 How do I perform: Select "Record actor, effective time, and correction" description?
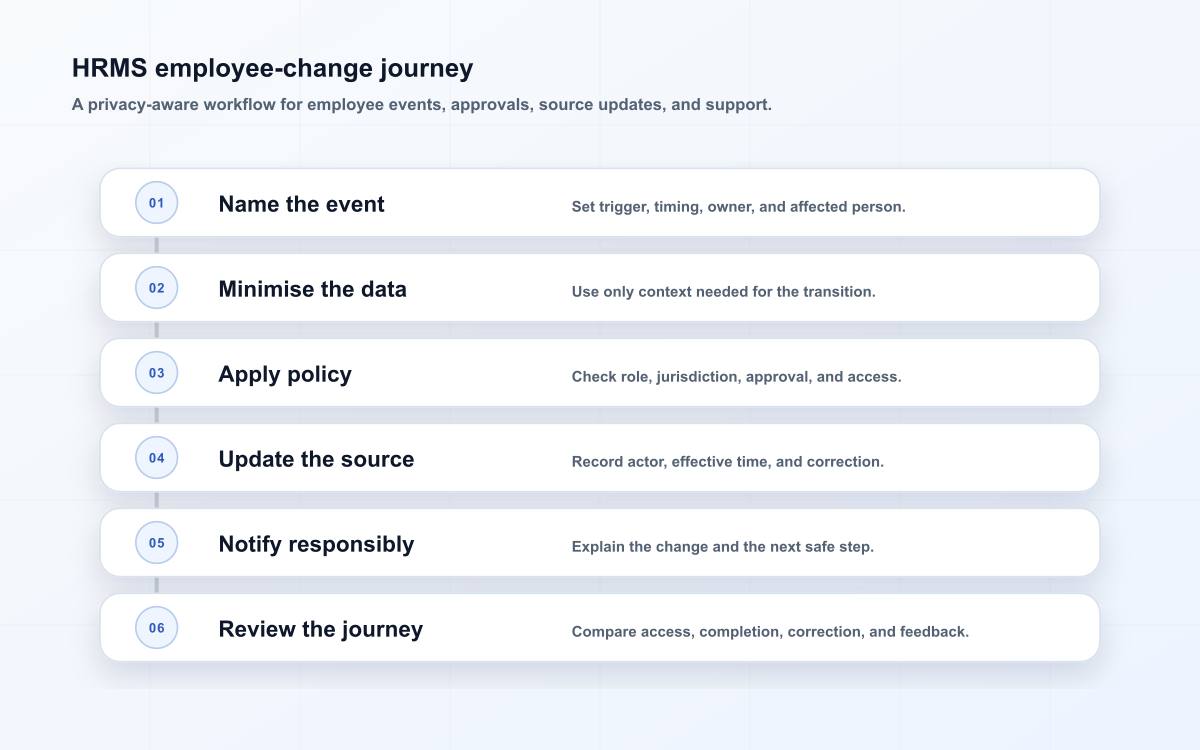[x=727, y=462]
